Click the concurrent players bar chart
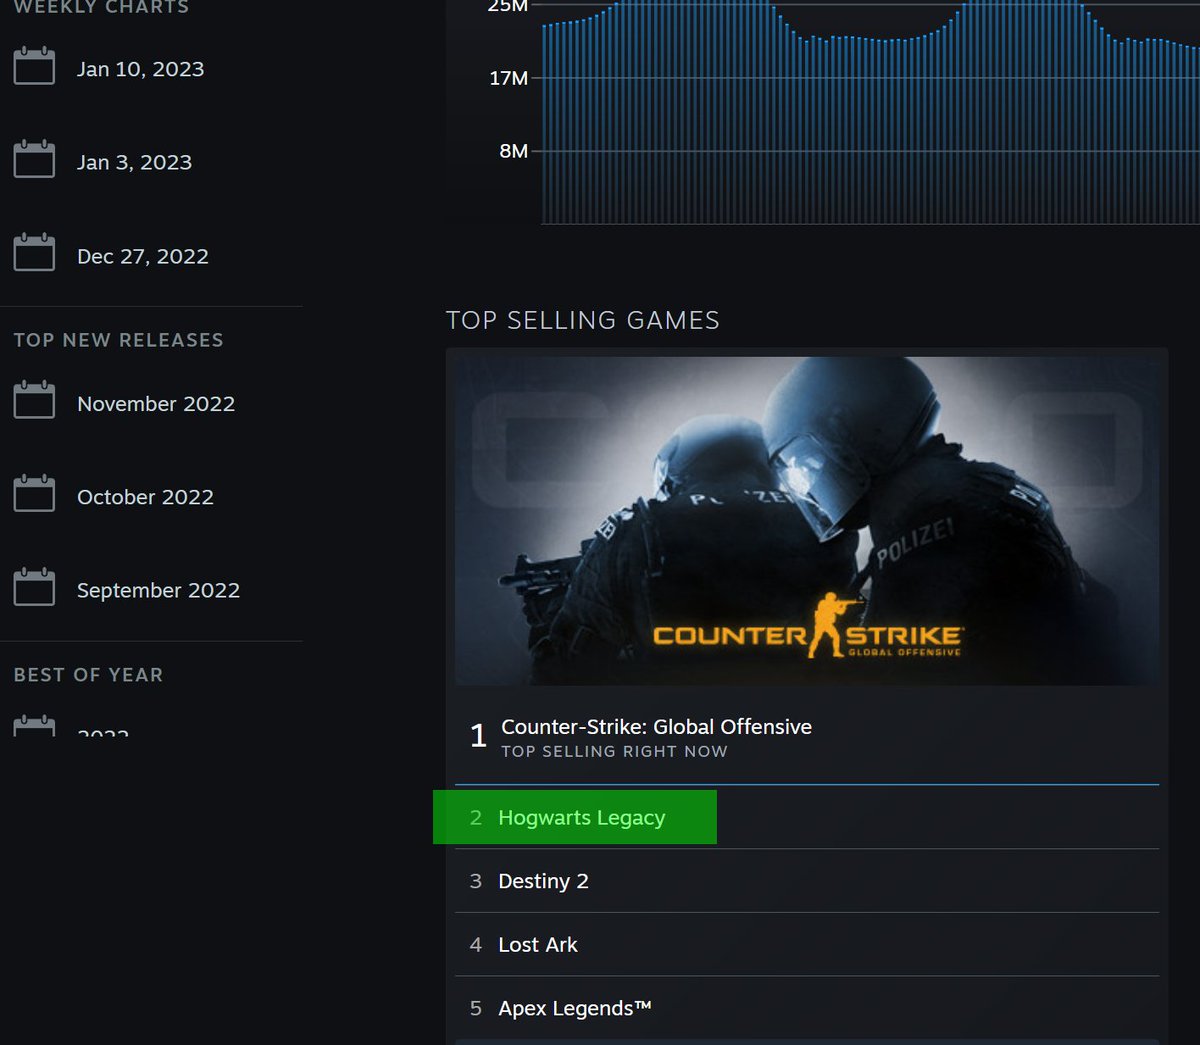This screenshot has width=1200, height=1045. pos(870,112)
